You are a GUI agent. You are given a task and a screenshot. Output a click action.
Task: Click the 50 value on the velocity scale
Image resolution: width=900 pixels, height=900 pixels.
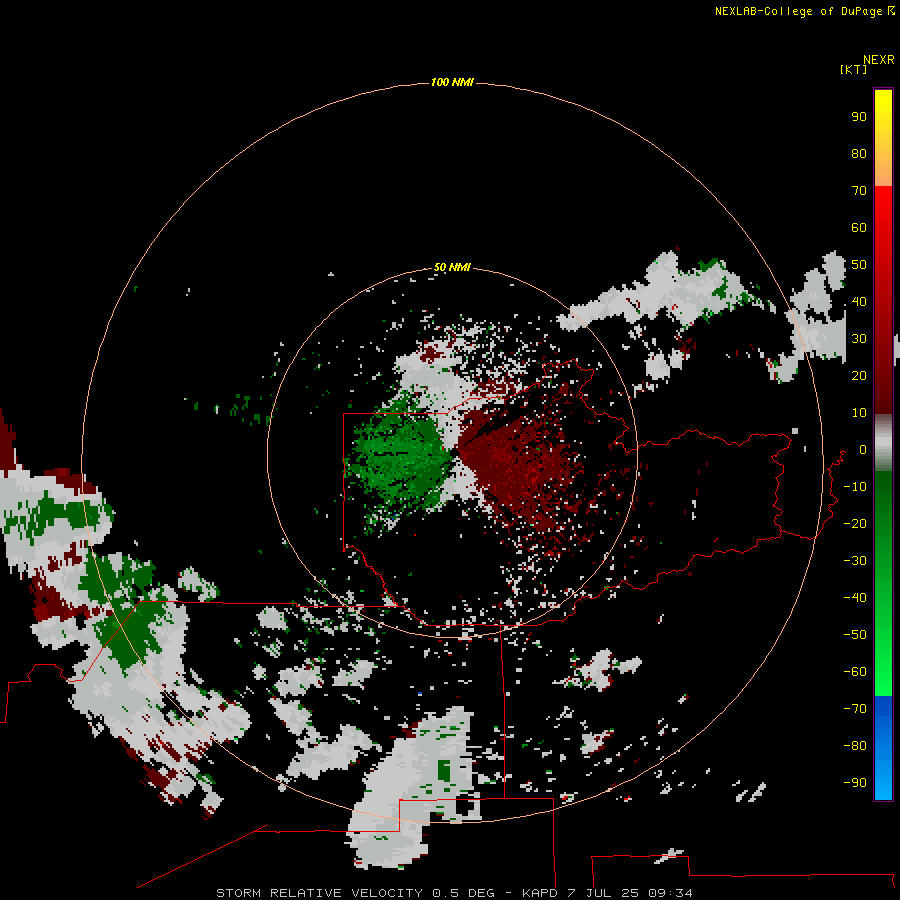pyautogui.click(x=859, y=265)
